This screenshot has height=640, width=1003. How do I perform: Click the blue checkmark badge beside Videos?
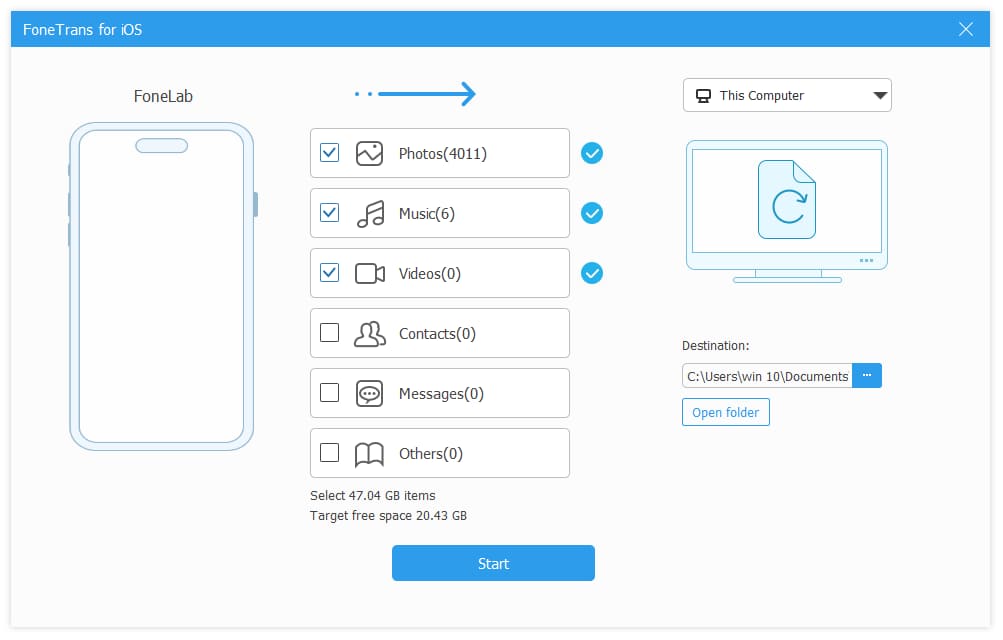pos(592,273)
